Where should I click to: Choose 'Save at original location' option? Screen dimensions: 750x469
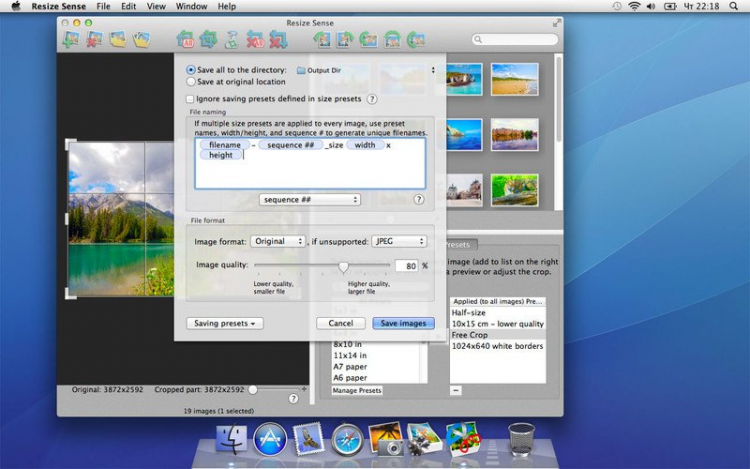coord(191,82)
